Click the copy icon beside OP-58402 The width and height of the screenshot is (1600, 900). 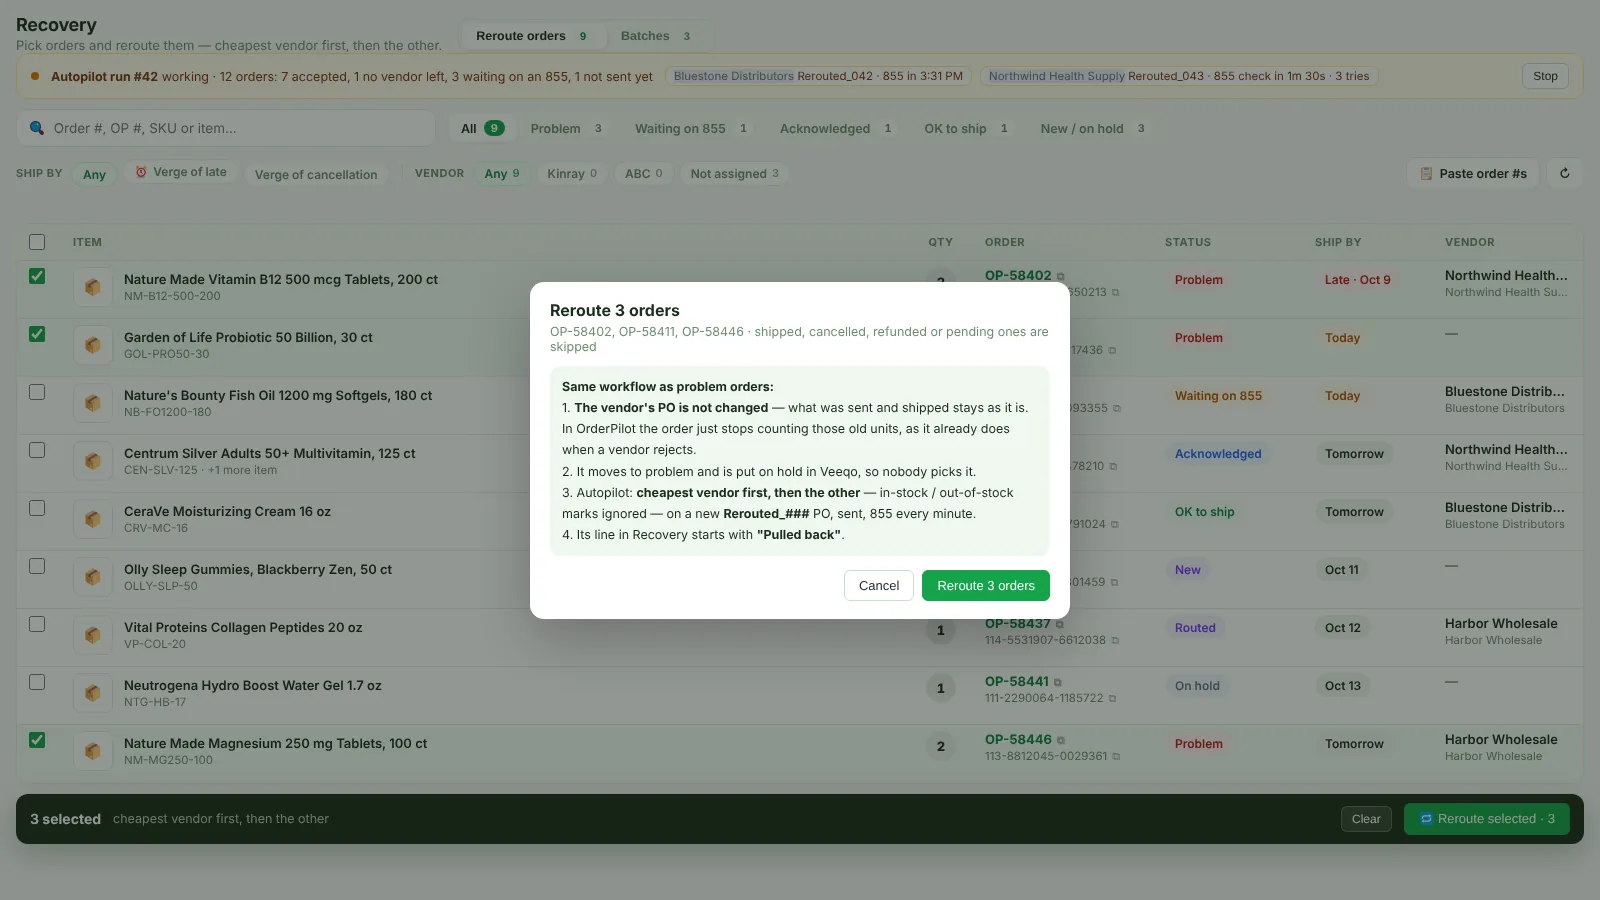[x=1061, y=276]
